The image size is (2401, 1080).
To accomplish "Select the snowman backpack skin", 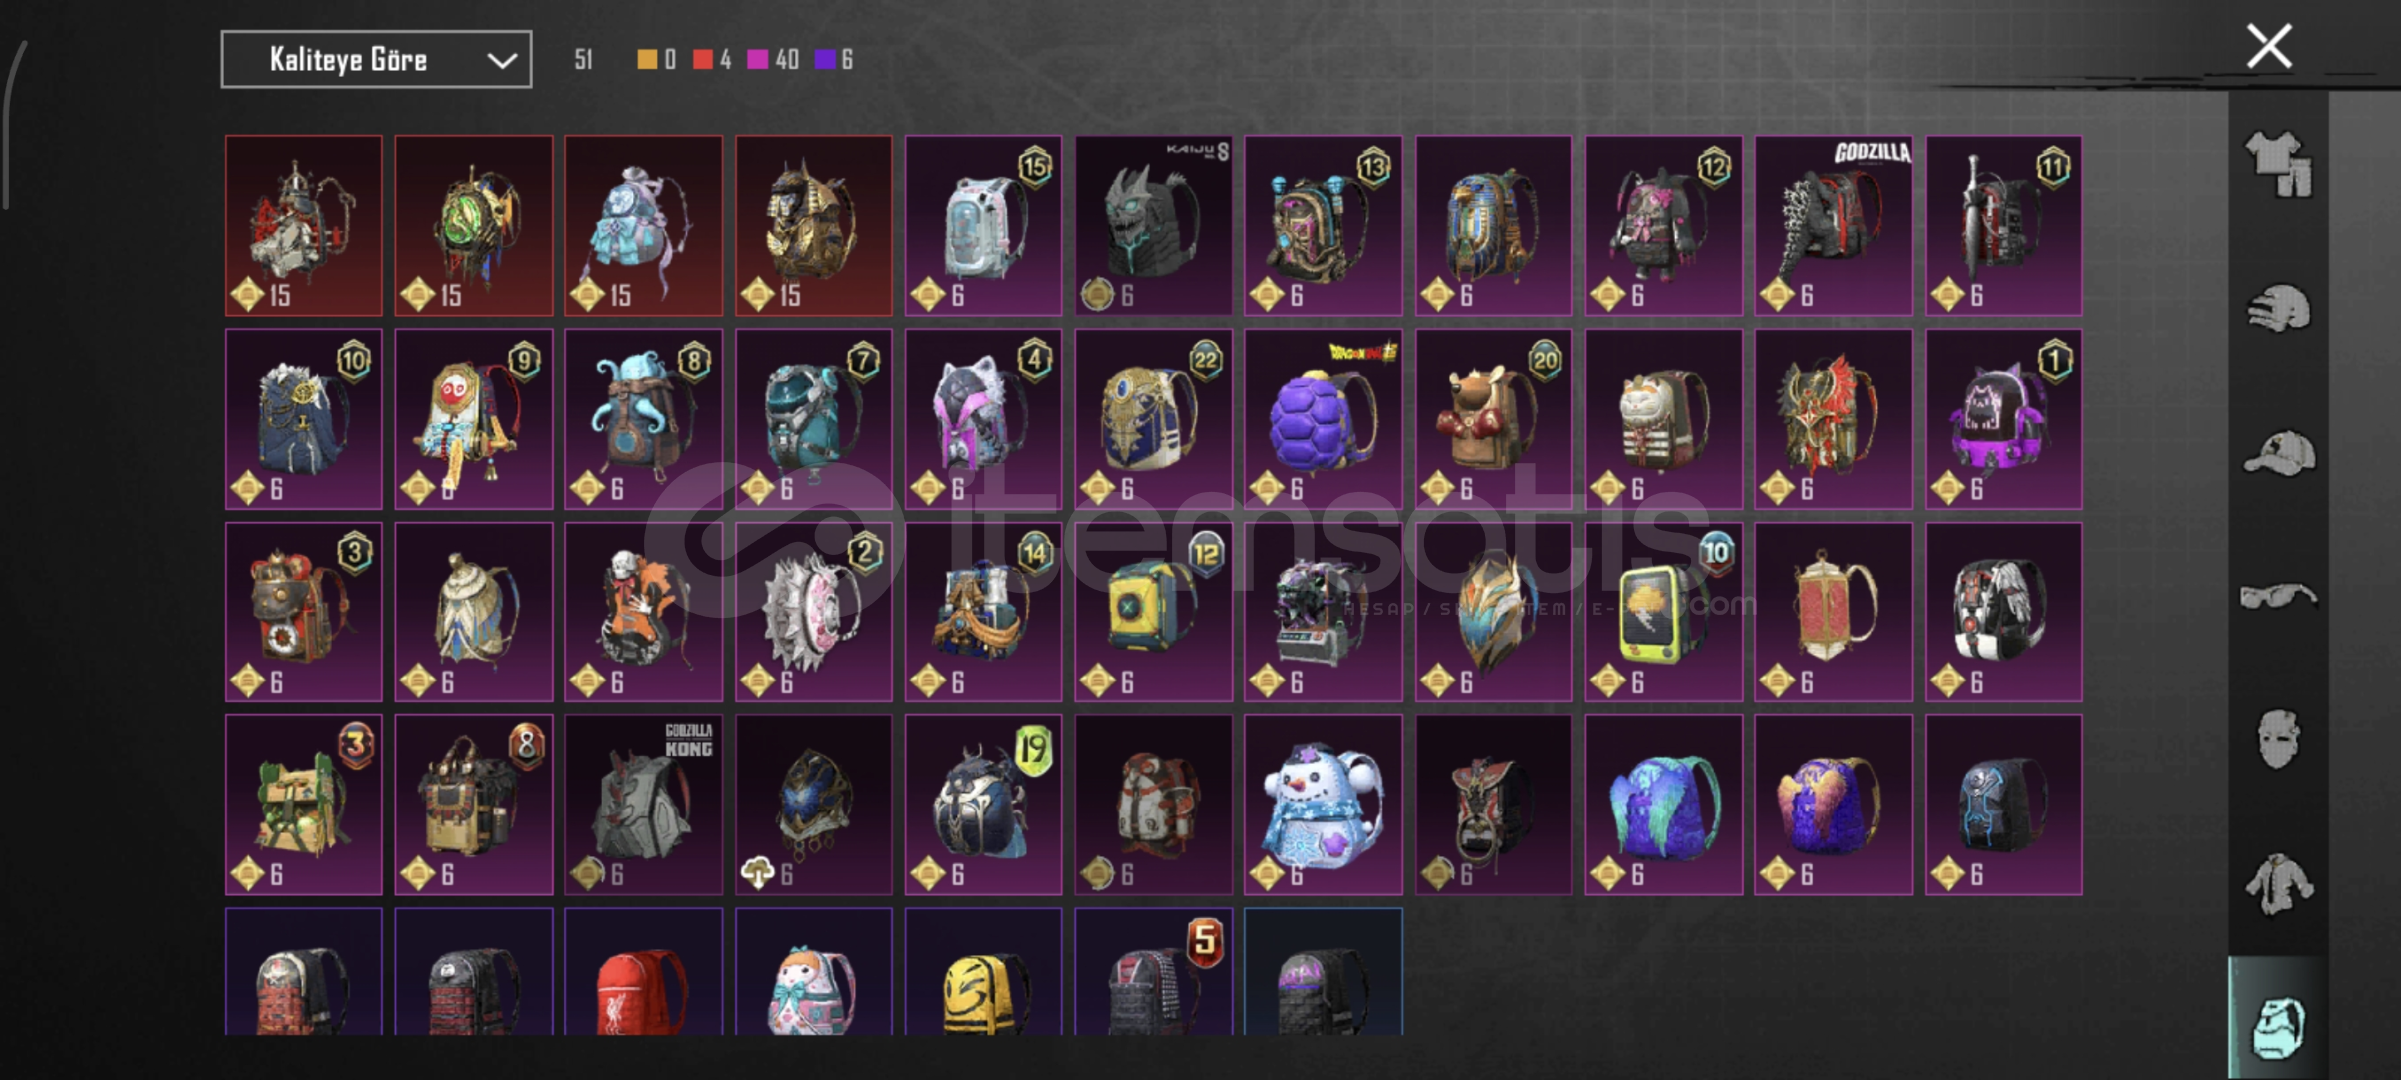I will click(x=1323, y=804).
